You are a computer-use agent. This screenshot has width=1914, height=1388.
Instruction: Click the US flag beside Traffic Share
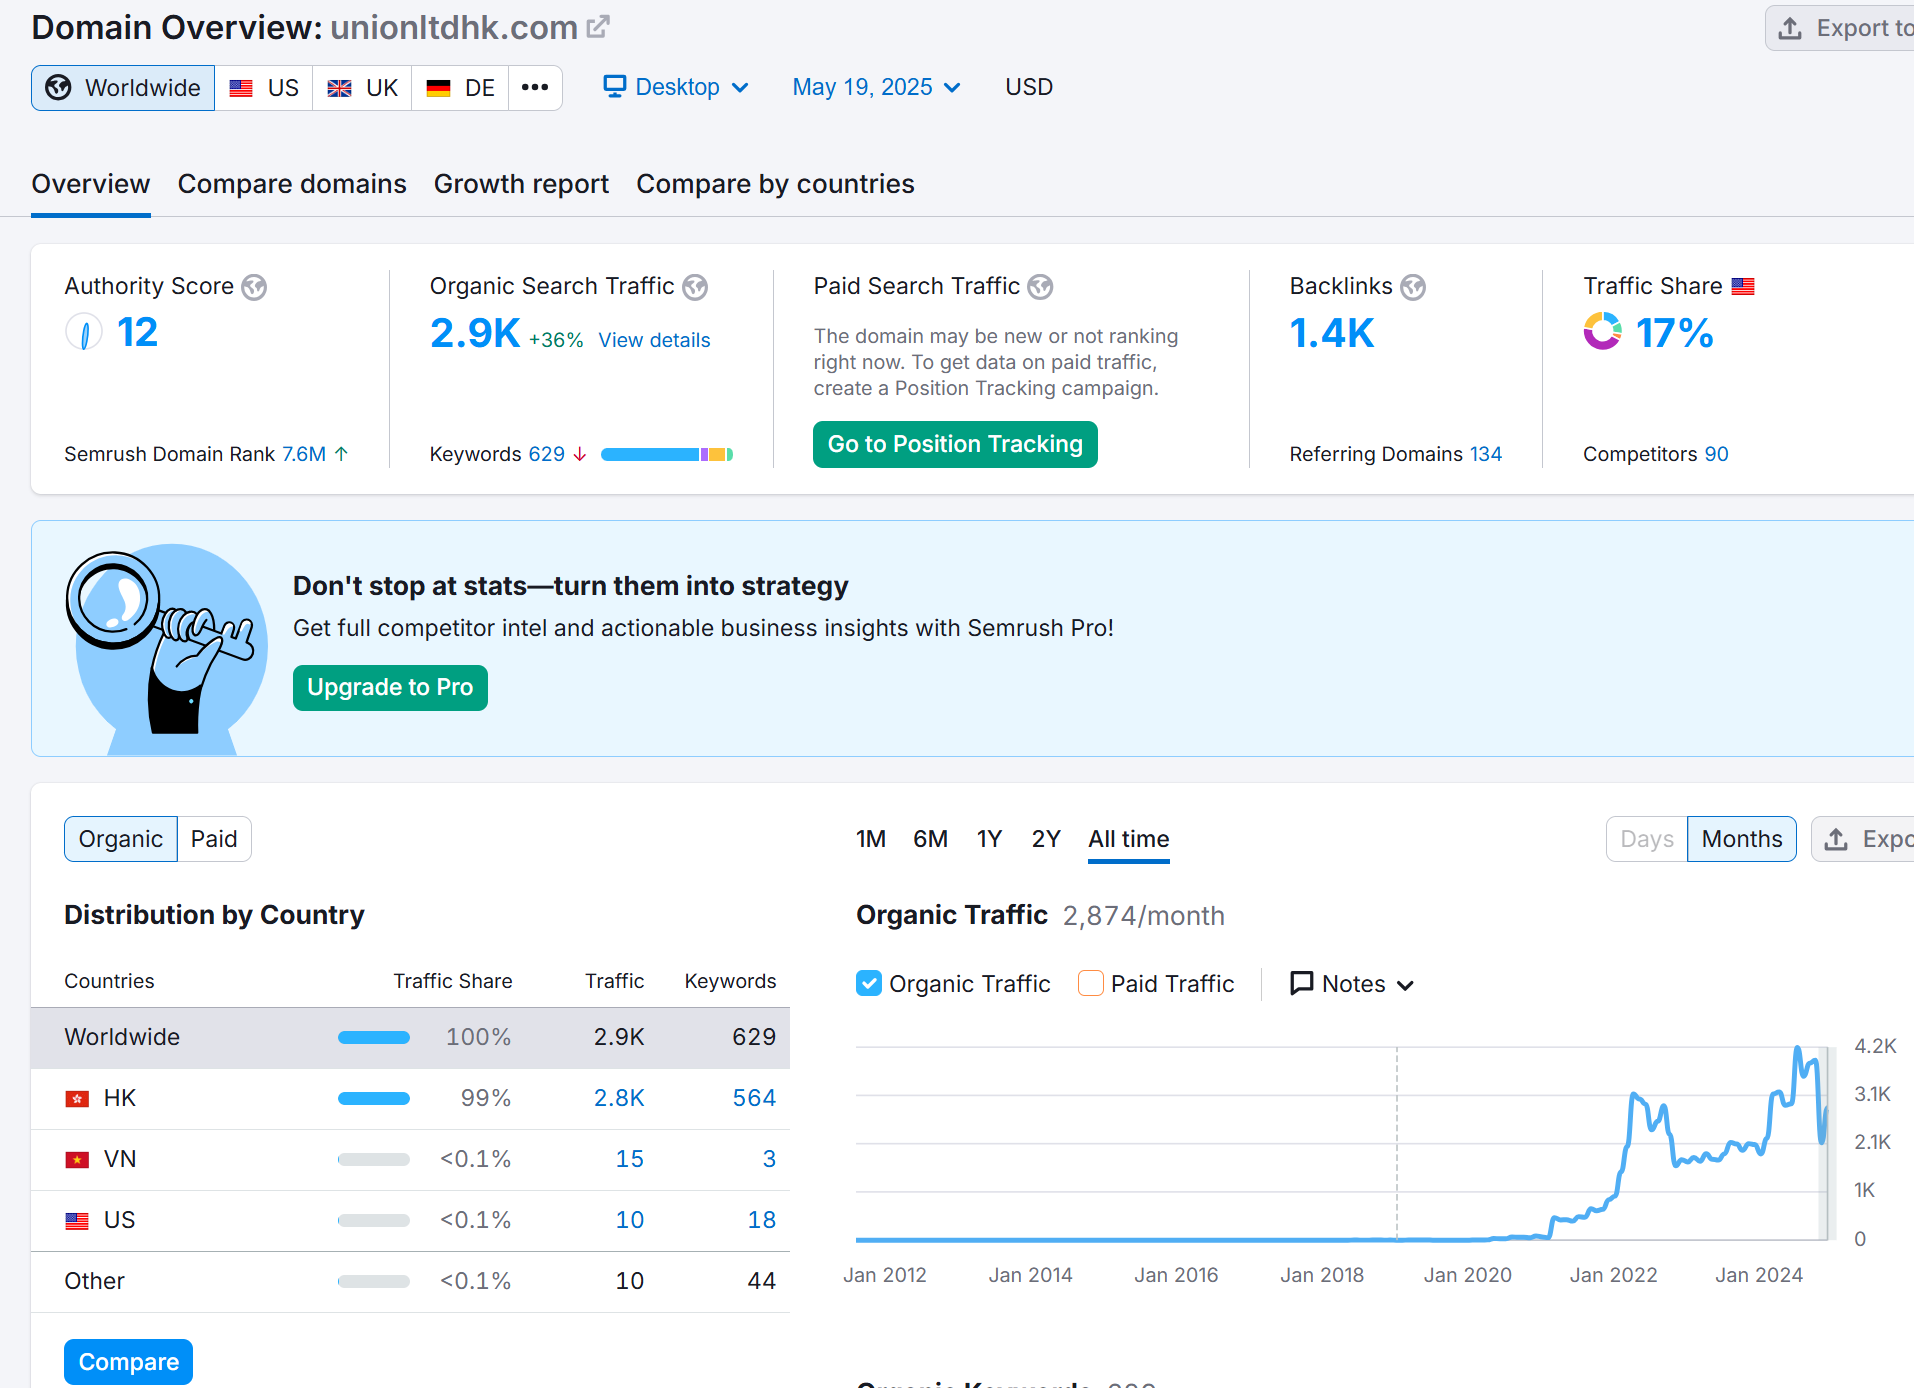pos(1743,287)
